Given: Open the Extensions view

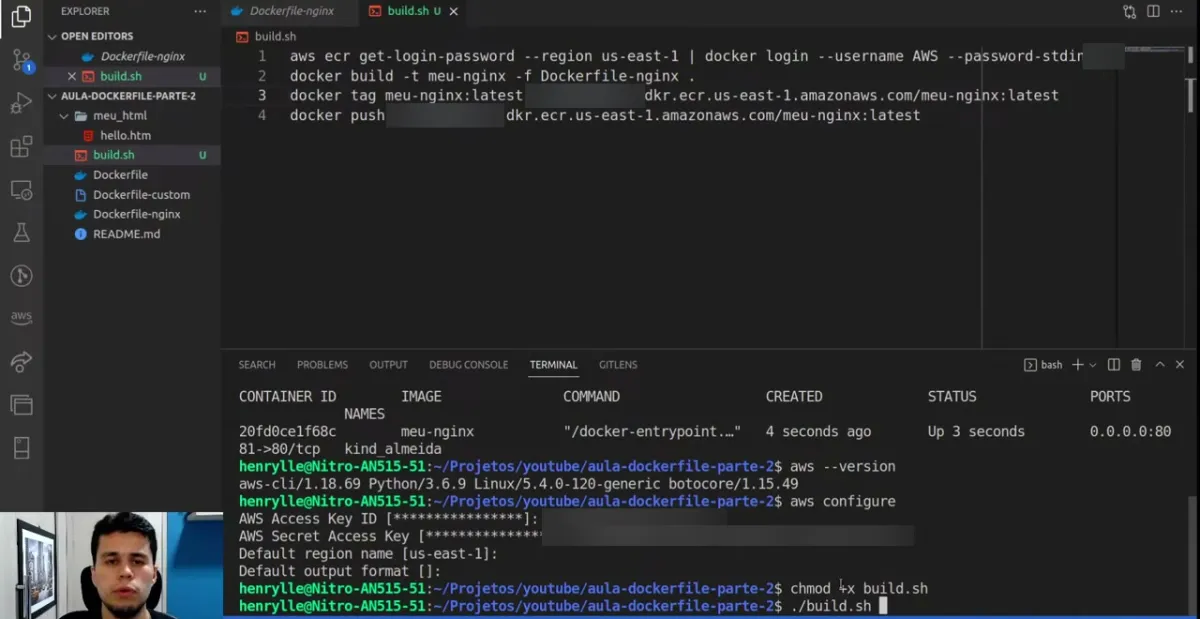Looking at the screenshot, I should pos(21,147).
